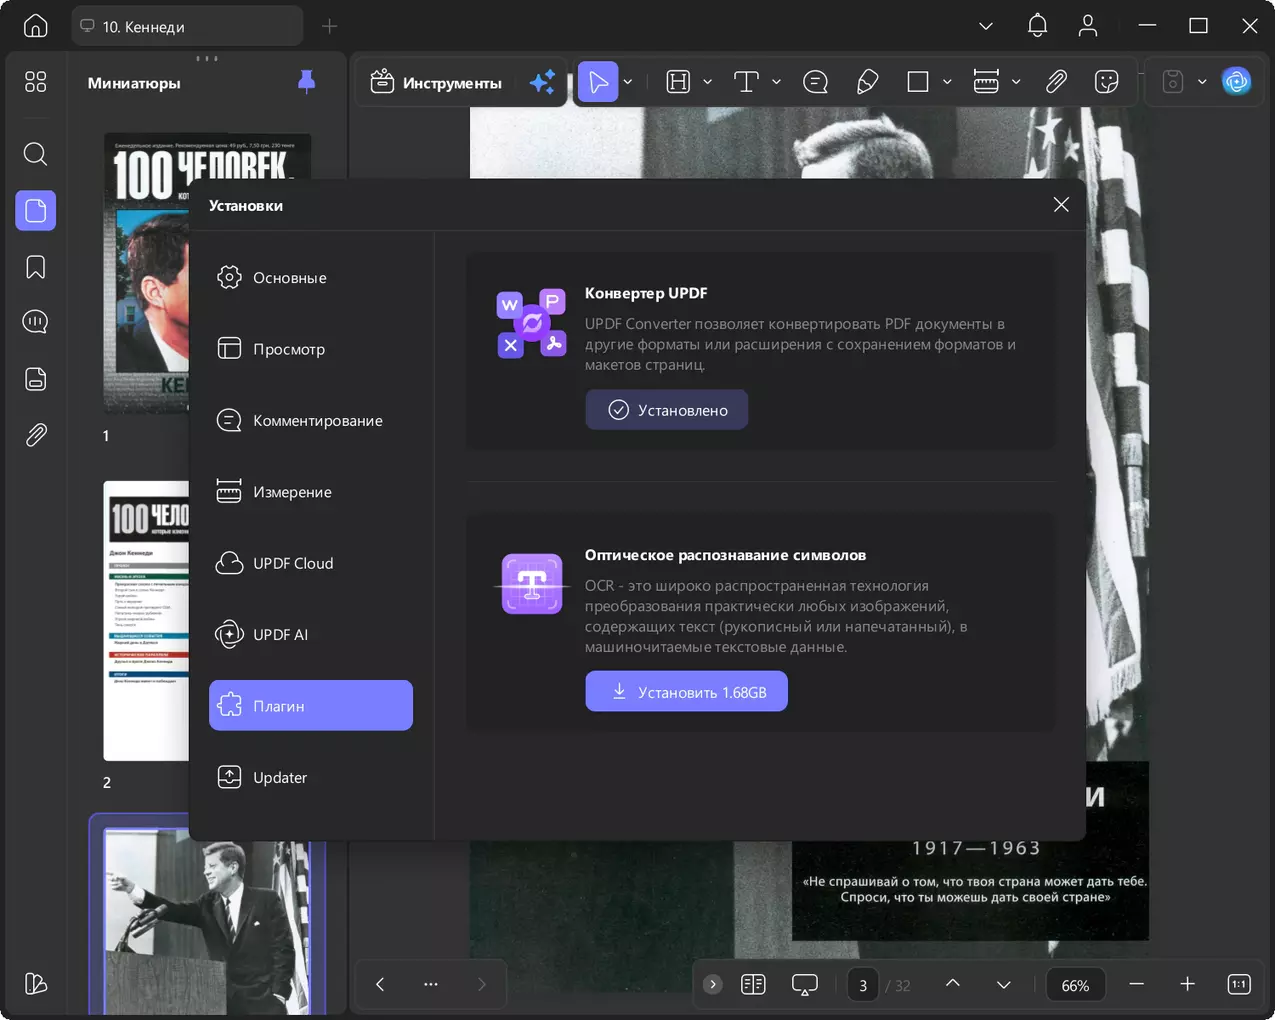
Task: Expand the pointer tool dropdown arrow
Action: [628, 82]
